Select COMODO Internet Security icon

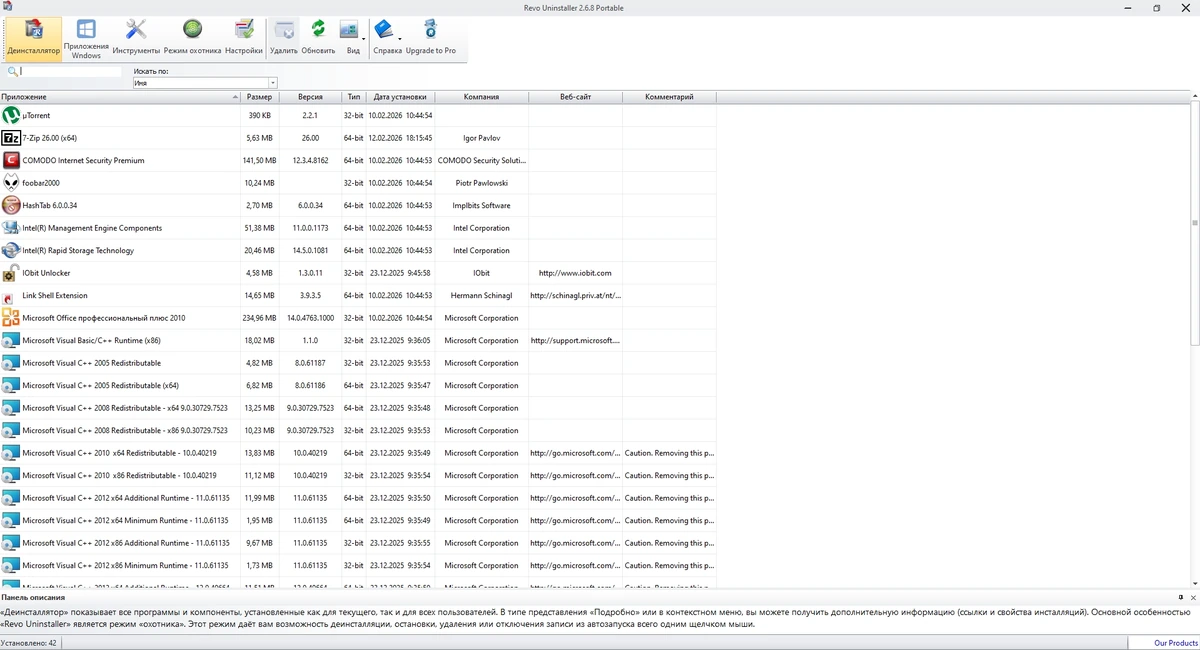[x=11, y=160]
